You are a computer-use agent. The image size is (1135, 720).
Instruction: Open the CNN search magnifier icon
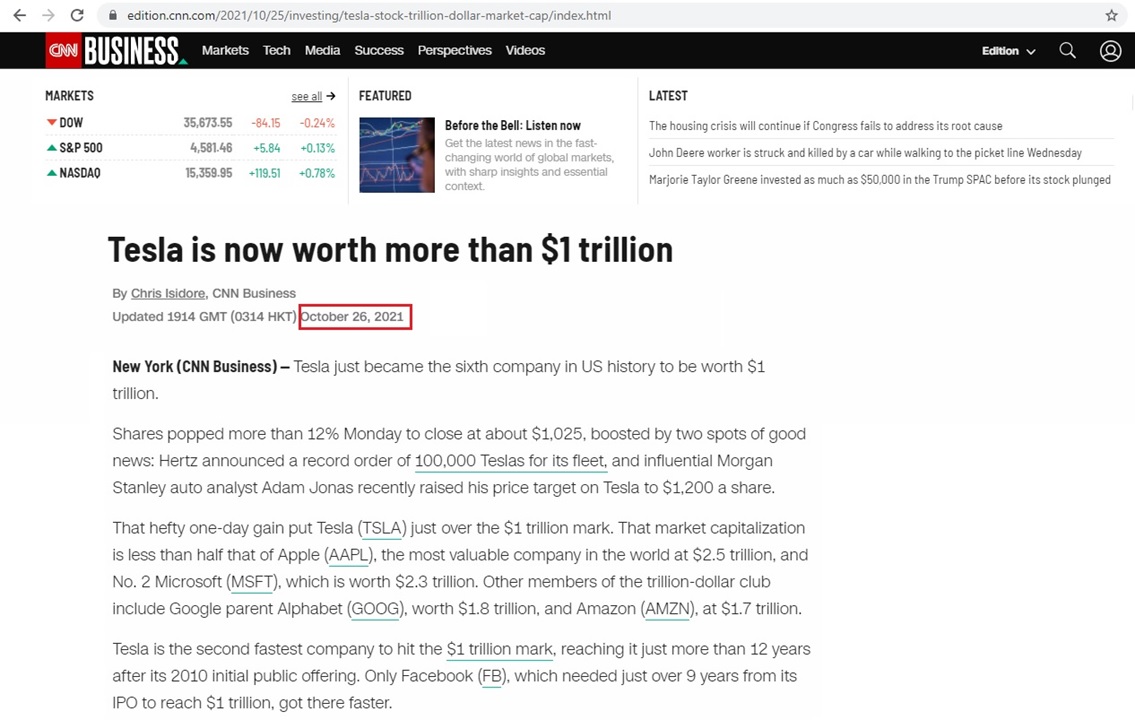[1067, 51]
